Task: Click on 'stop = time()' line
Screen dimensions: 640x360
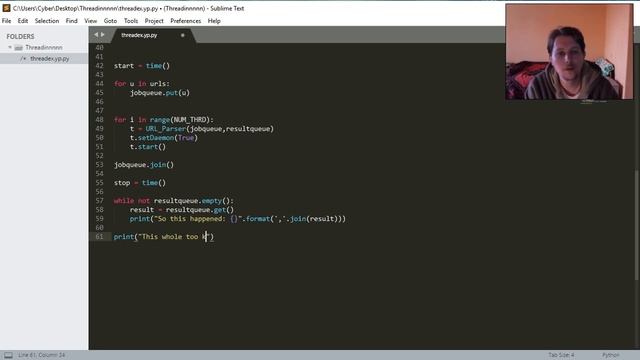Action: [140, 182]
